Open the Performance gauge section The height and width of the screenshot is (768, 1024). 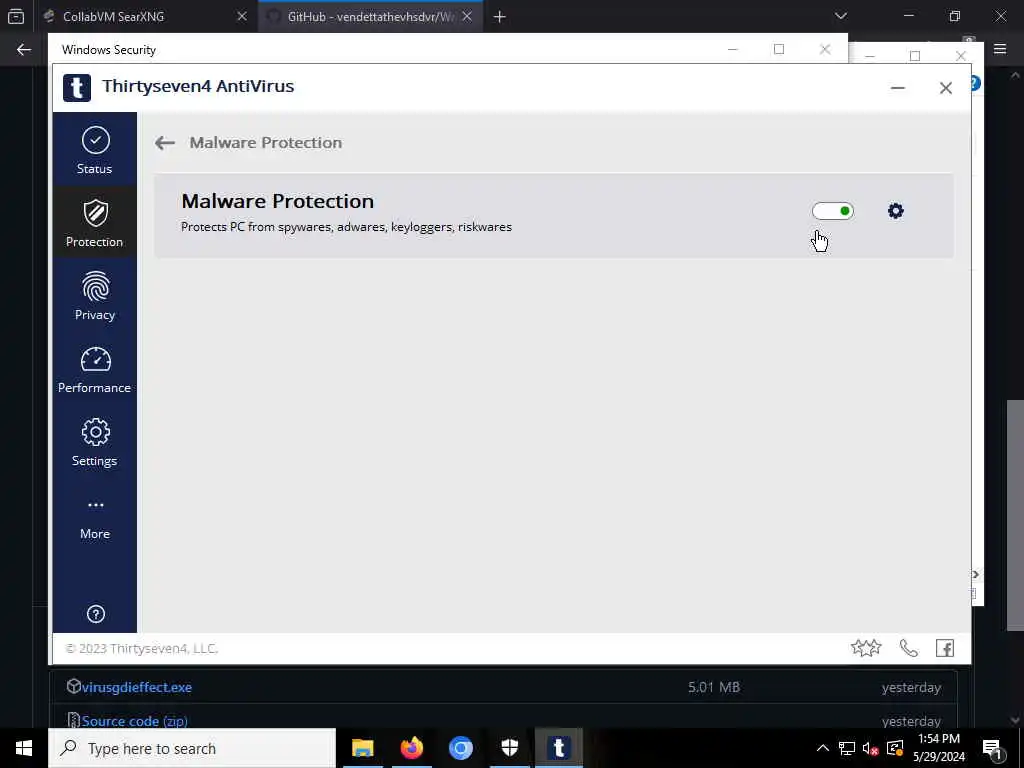[x=95, y=370]
